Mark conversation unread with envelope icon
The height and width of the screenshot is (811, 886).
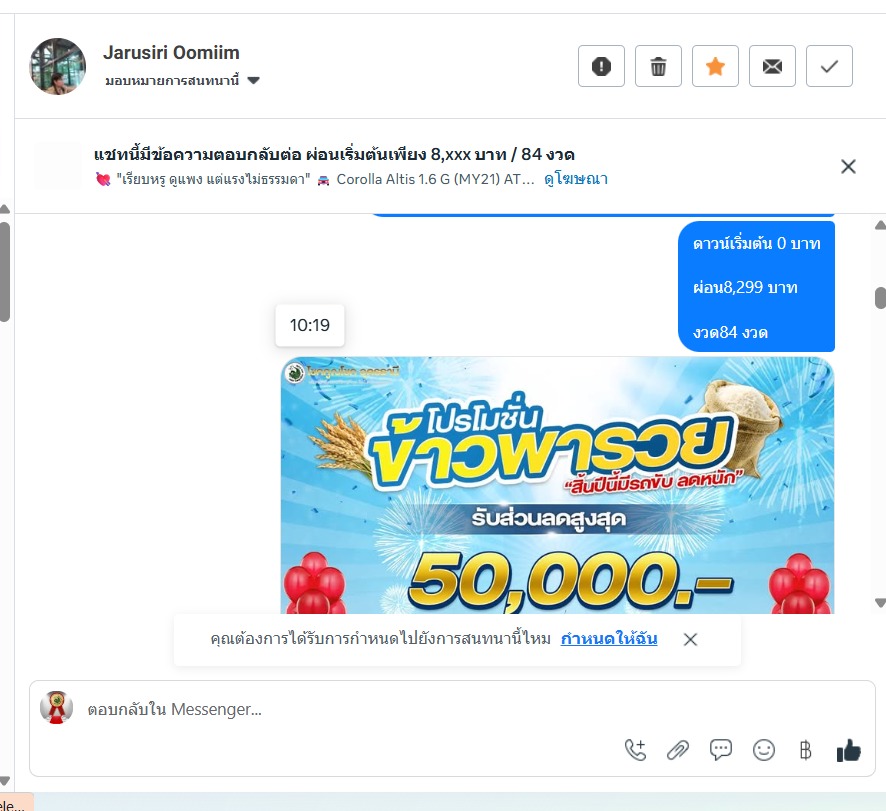click(772, 66)
